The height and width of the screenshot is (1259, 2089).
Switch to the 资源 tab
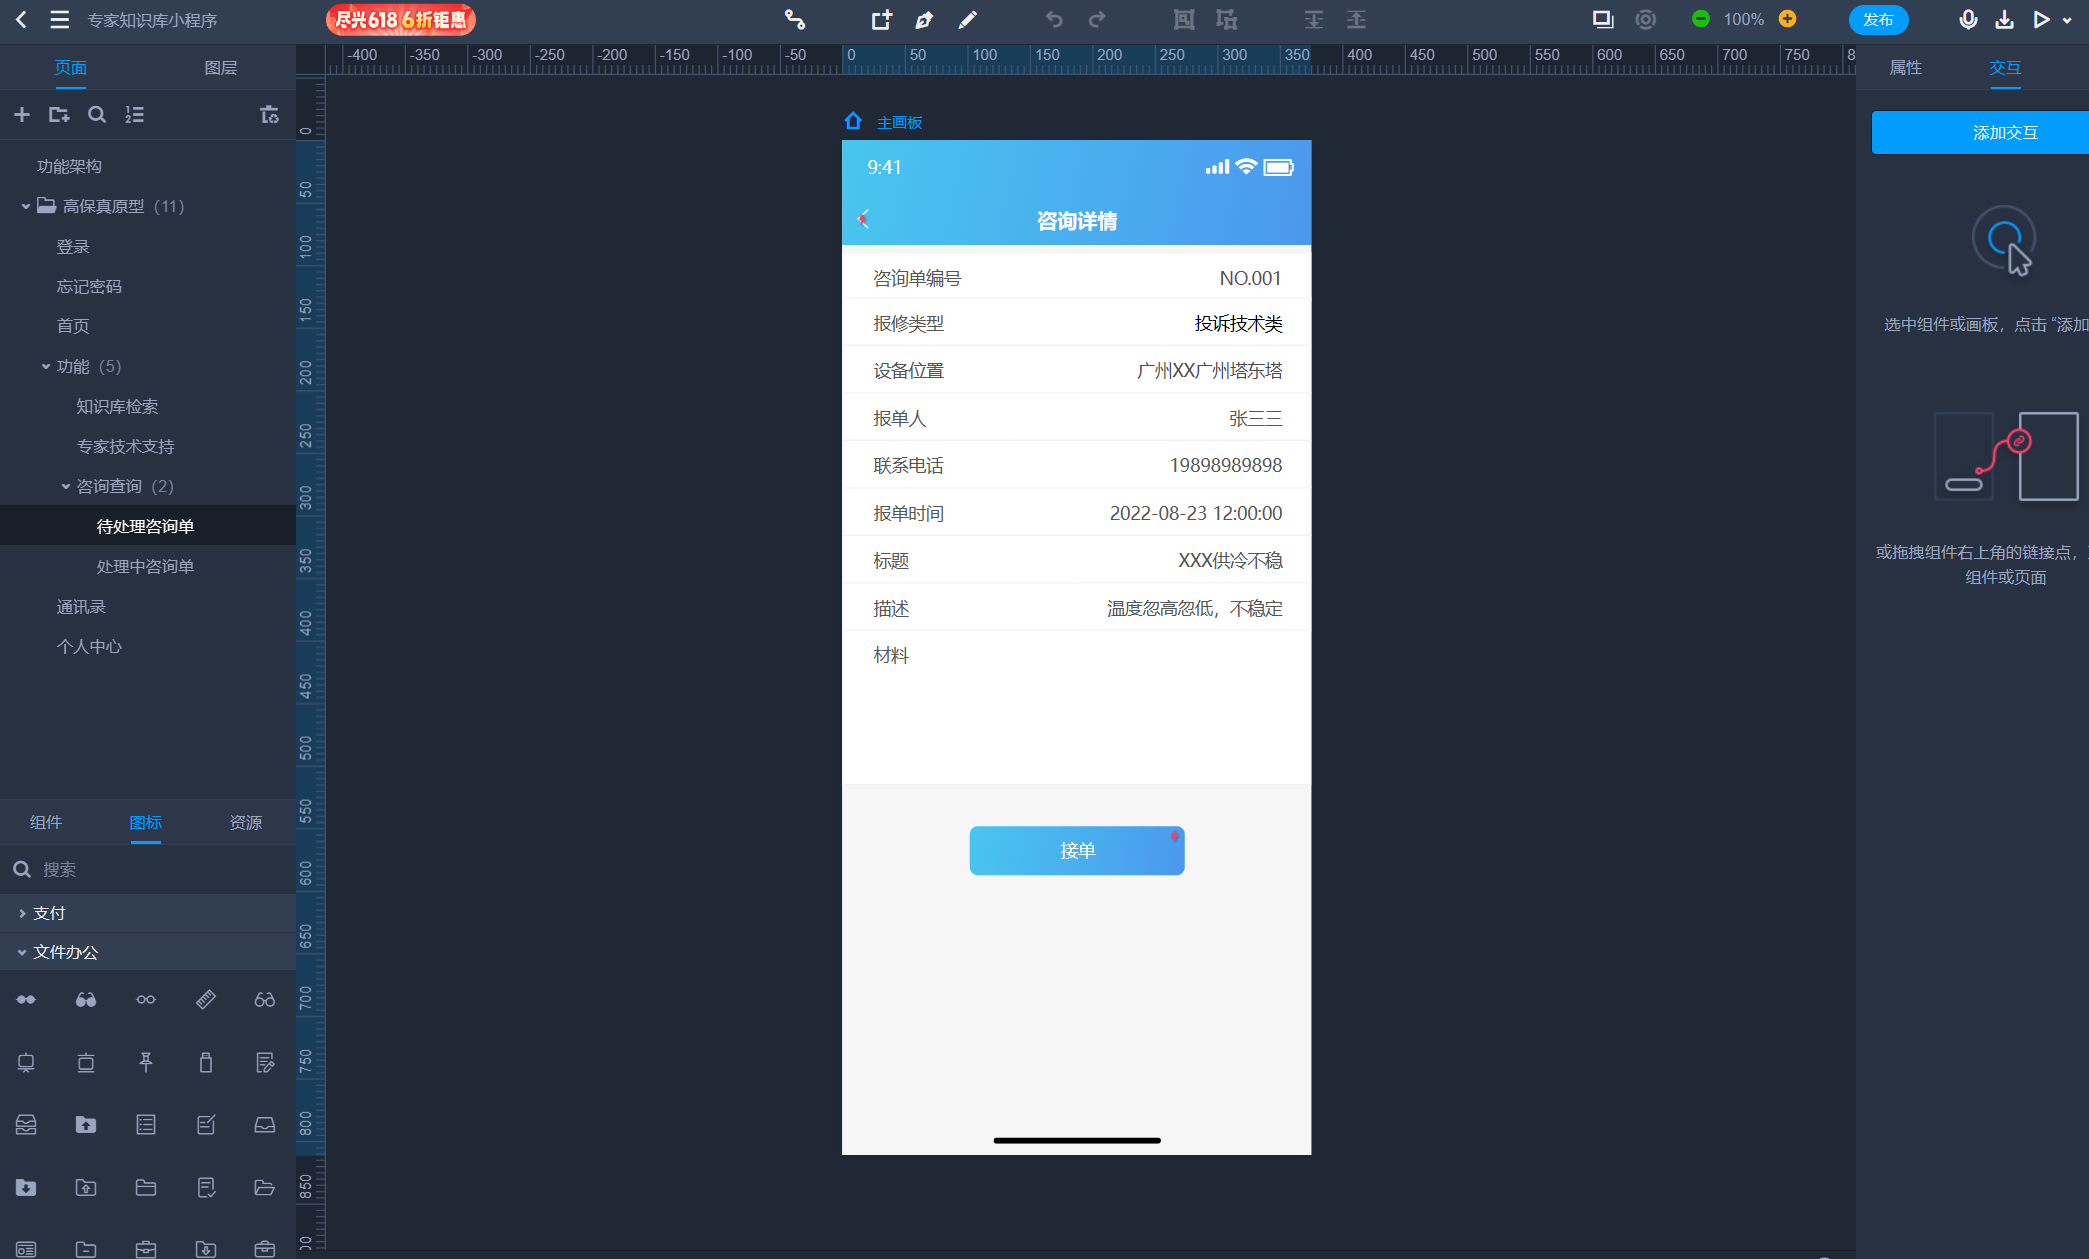[x=245, y=822]
